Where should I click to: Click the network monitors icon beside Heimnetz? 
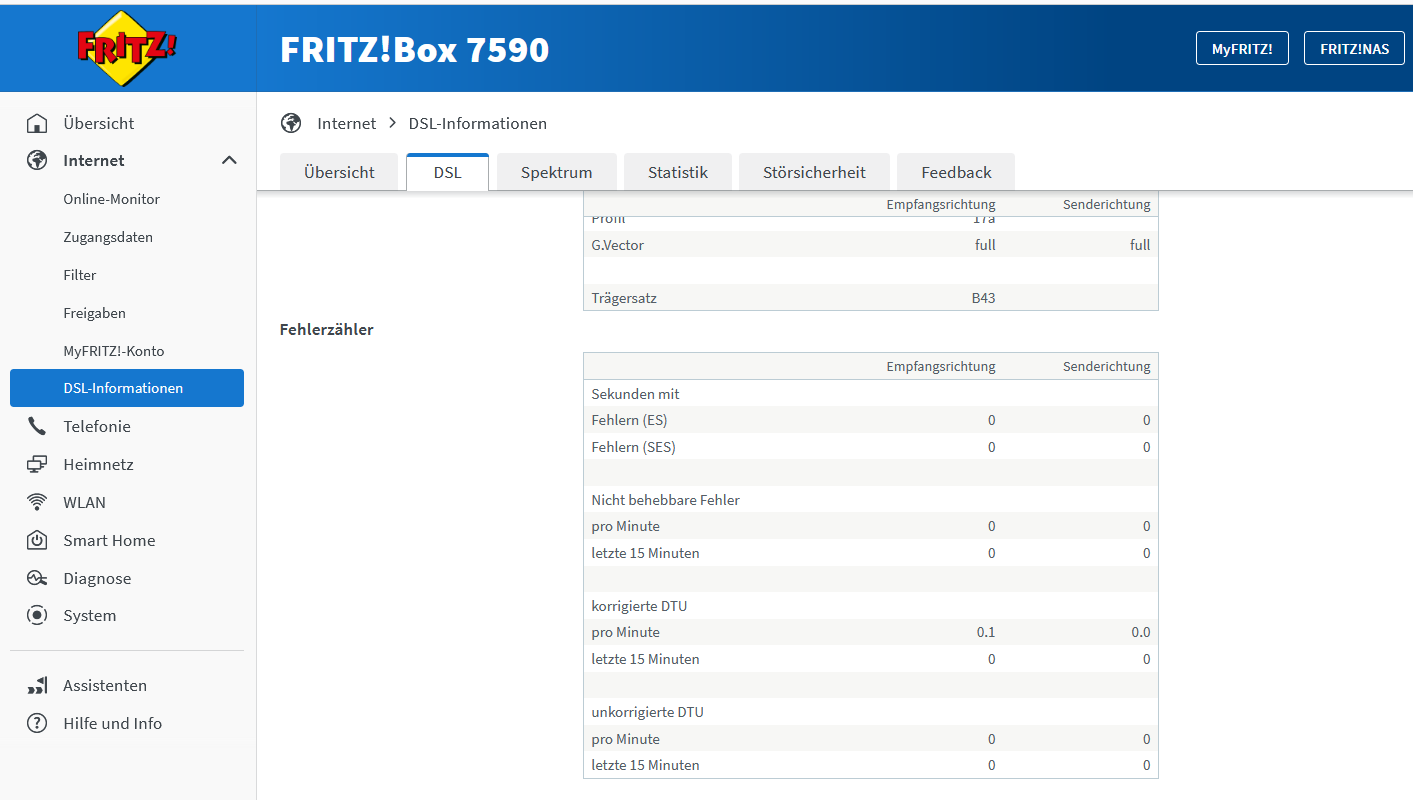(37, 464)
